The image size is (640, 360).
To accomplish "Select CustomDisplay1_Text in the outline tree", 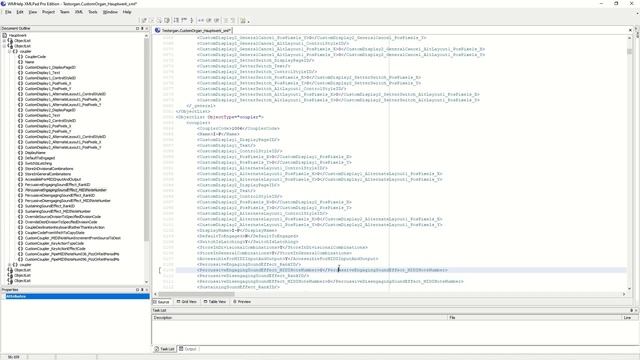I will pyautogui.click(x=42, y=73).
